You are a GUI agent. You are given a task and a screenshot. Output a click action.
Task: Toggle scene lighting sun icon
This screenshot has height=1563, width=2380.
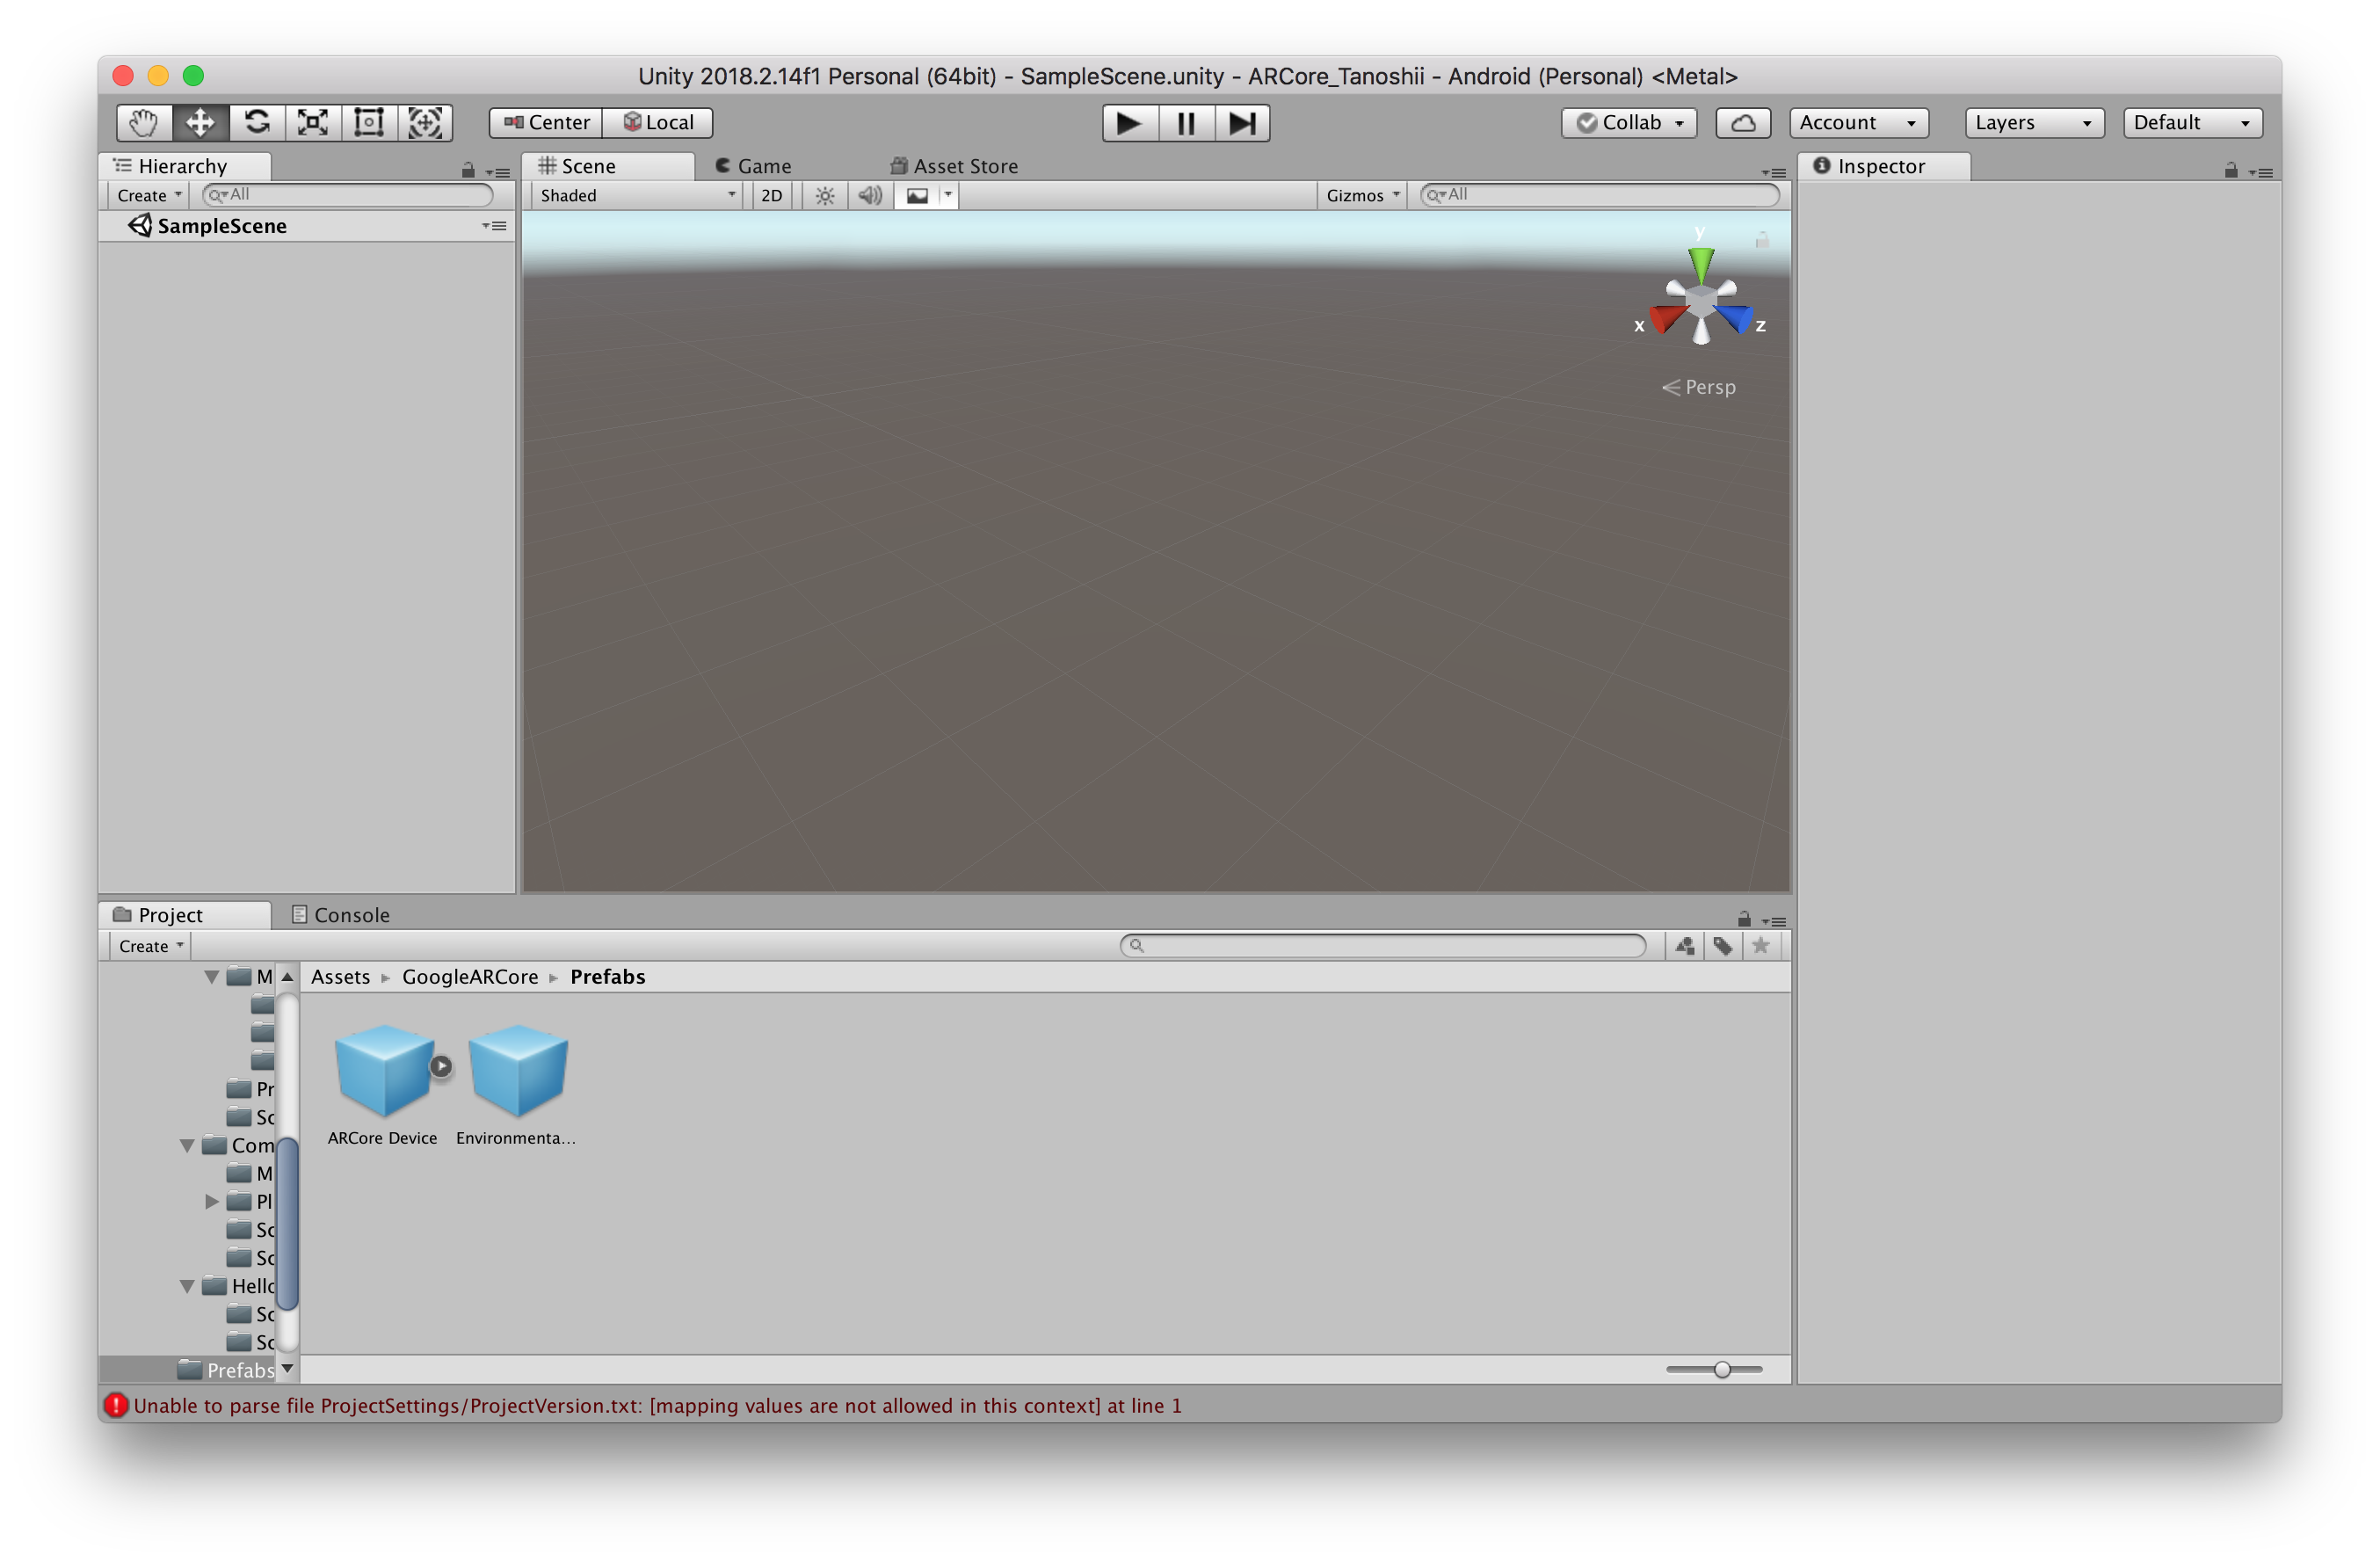824,196
